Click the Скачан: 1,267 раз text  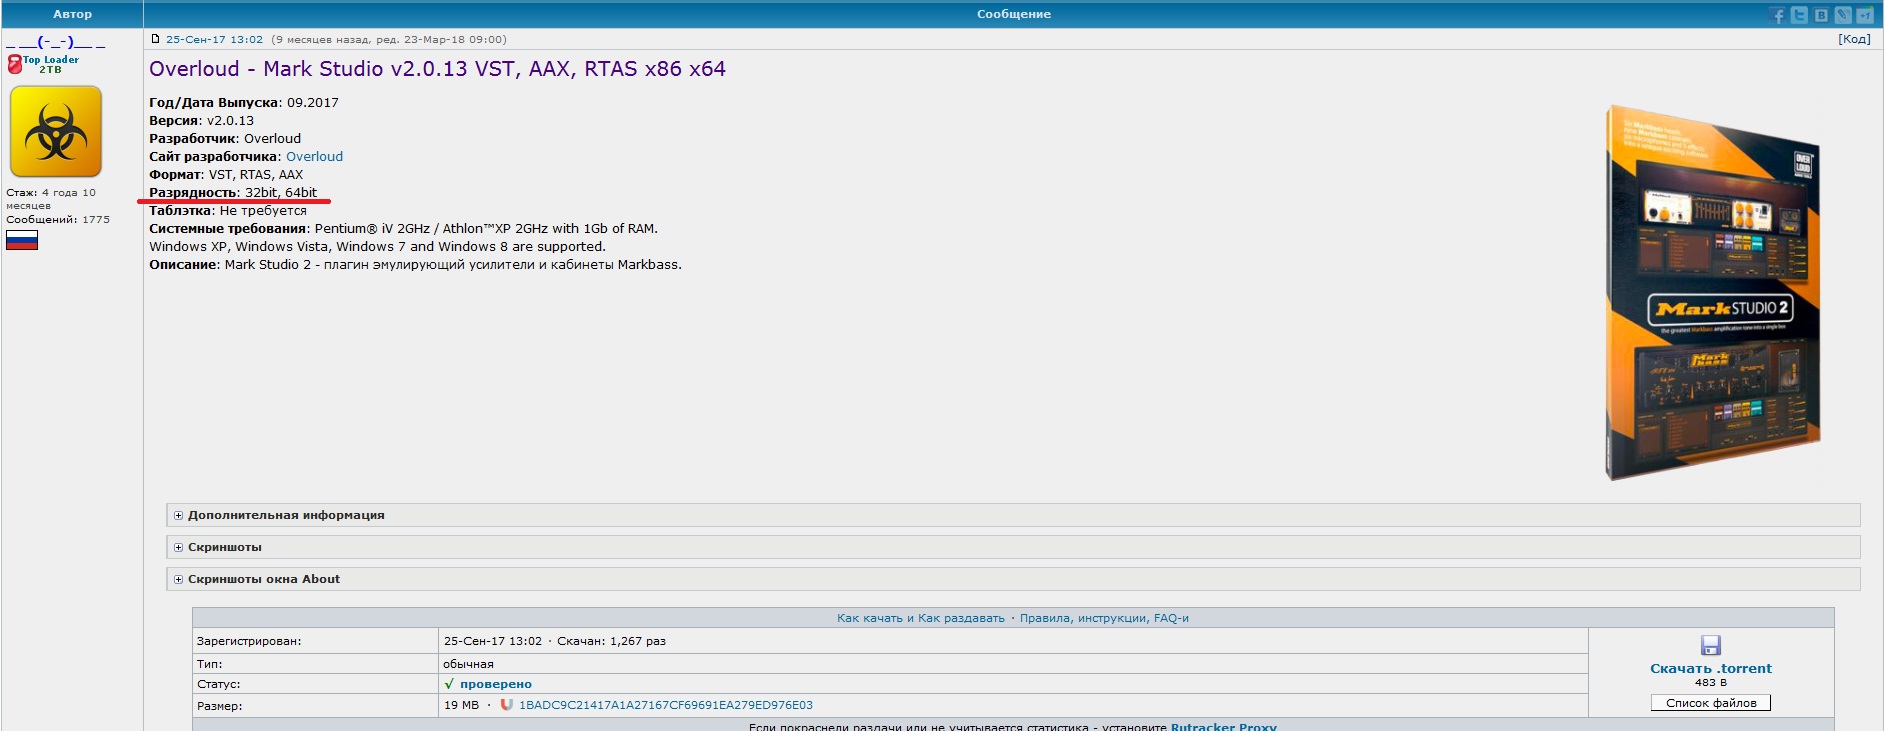point(611,641)
